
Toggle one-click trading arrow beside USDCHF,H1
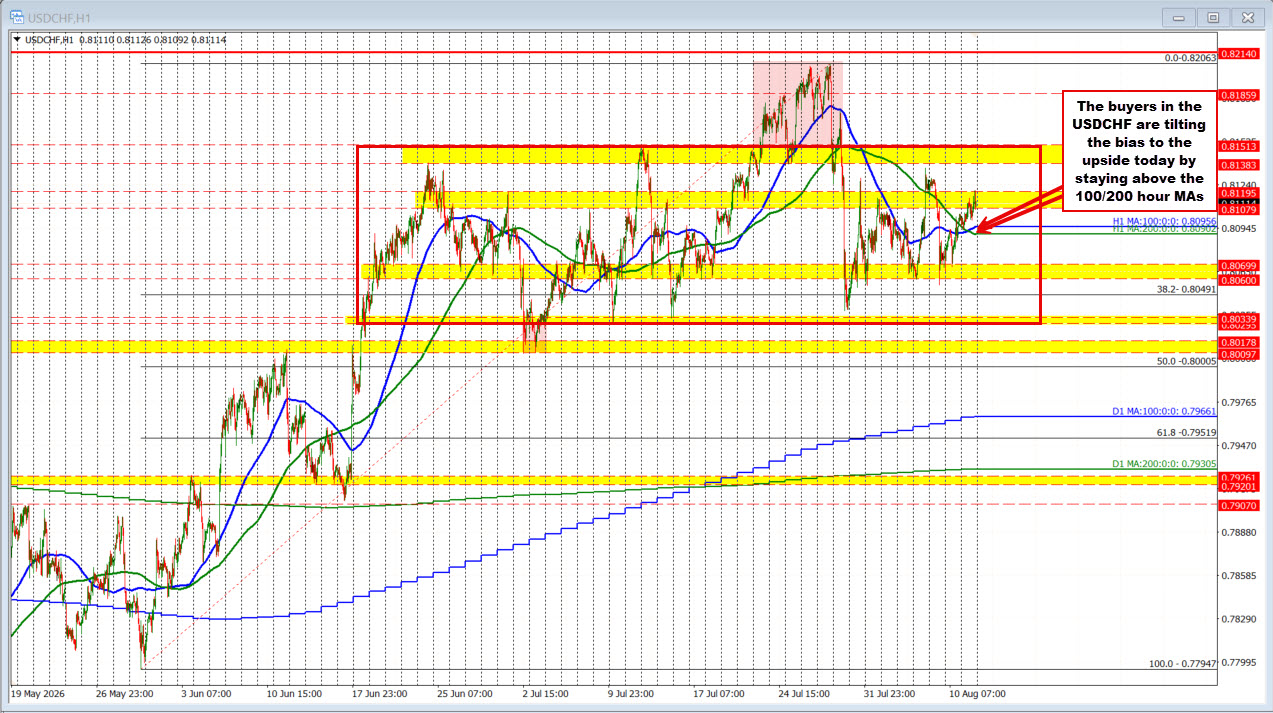point(17,39)
